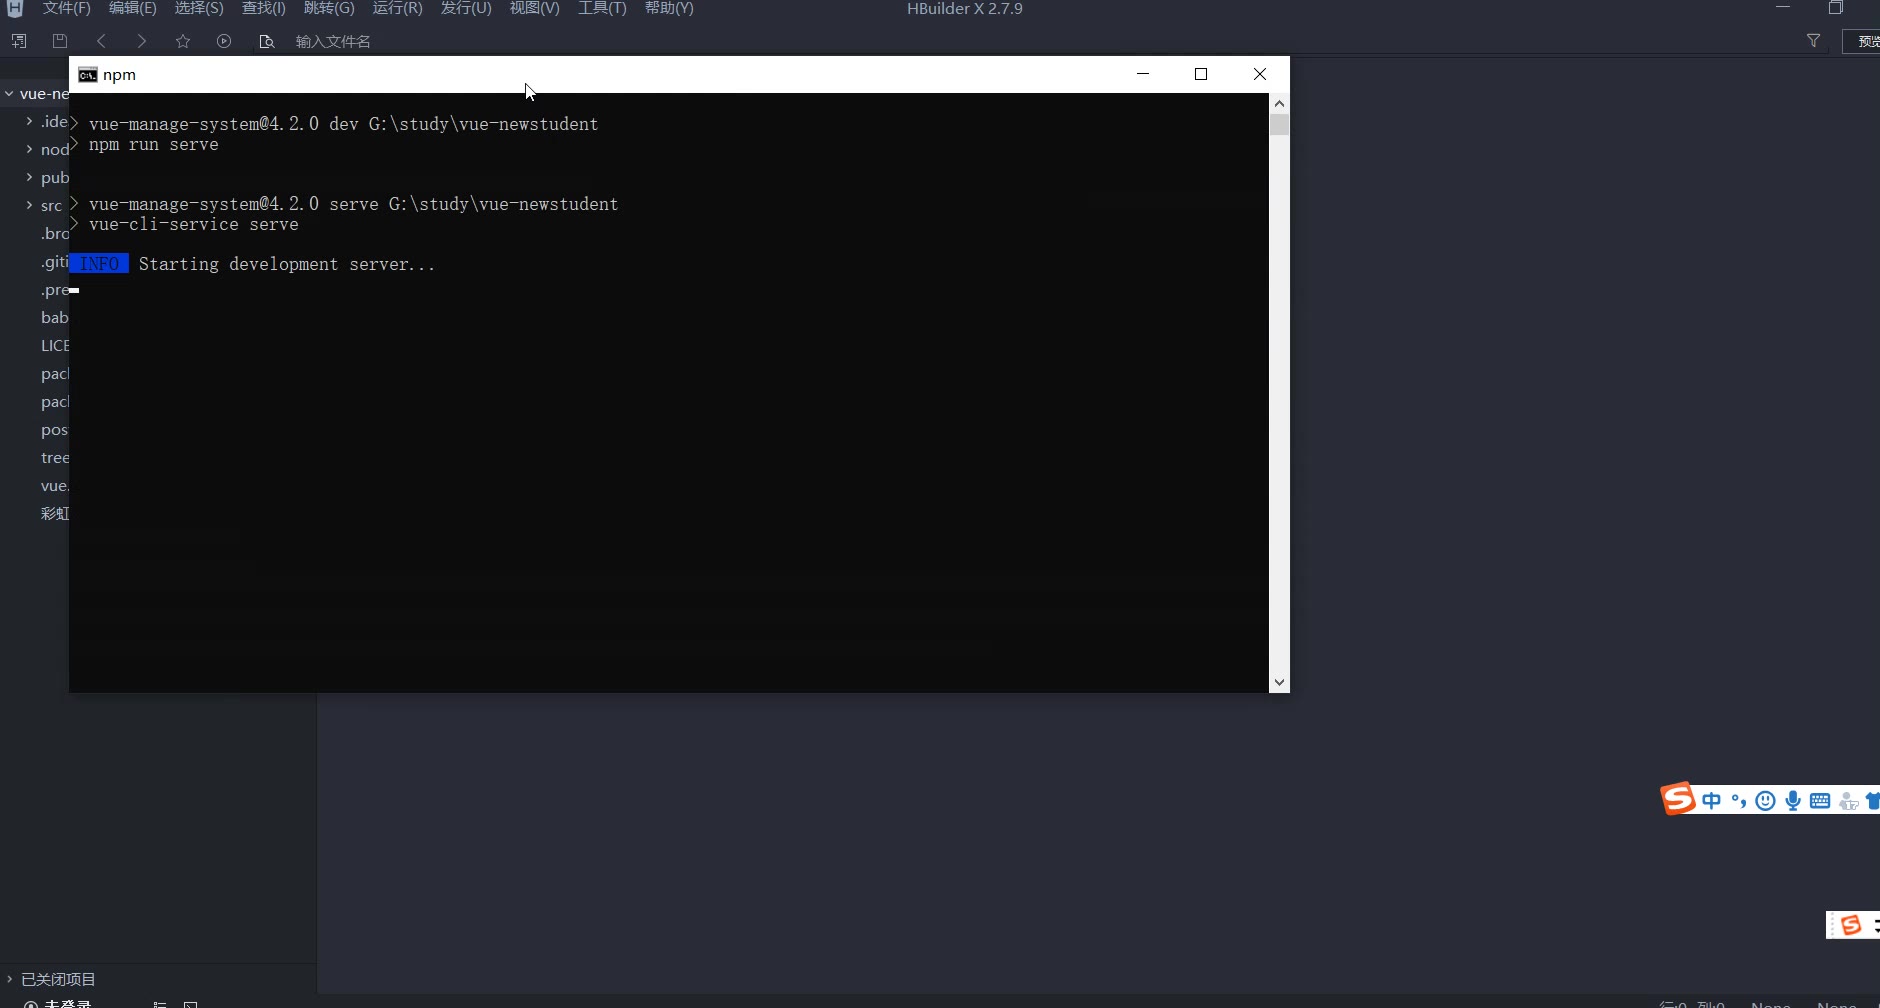Click the 未登录 login status
Image resolution: width=1880 pixels, height=1008 pixels.
58,1003
